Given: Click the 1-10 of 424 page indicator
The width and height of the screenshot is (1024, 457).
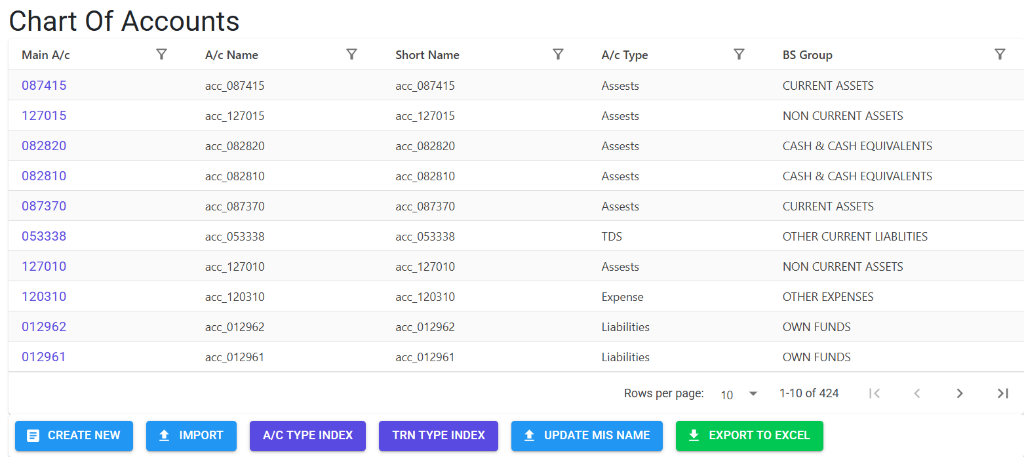Looking at the screenshot, I should tap(808, 393).
